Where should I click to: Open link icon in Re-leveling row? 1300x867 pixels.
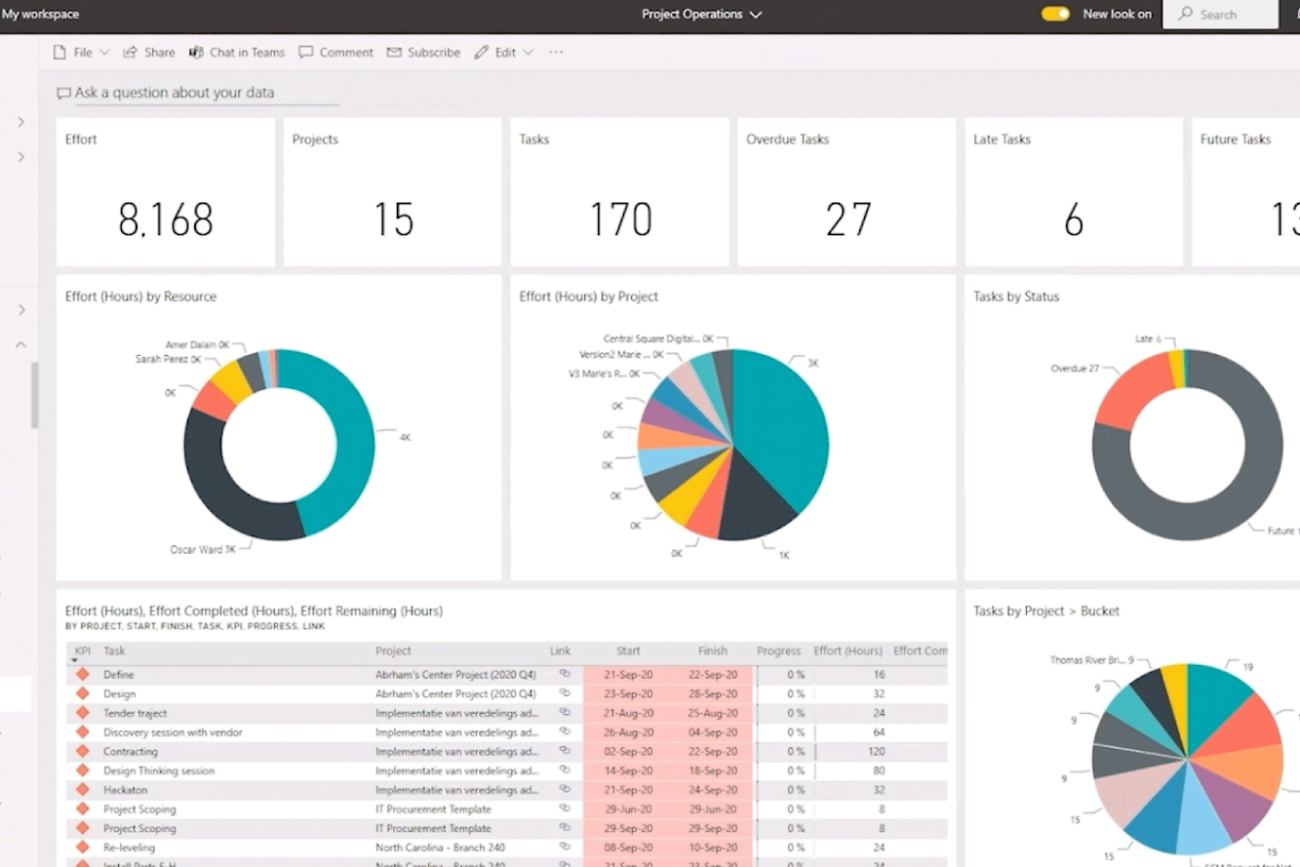click(x=564, y=847)
